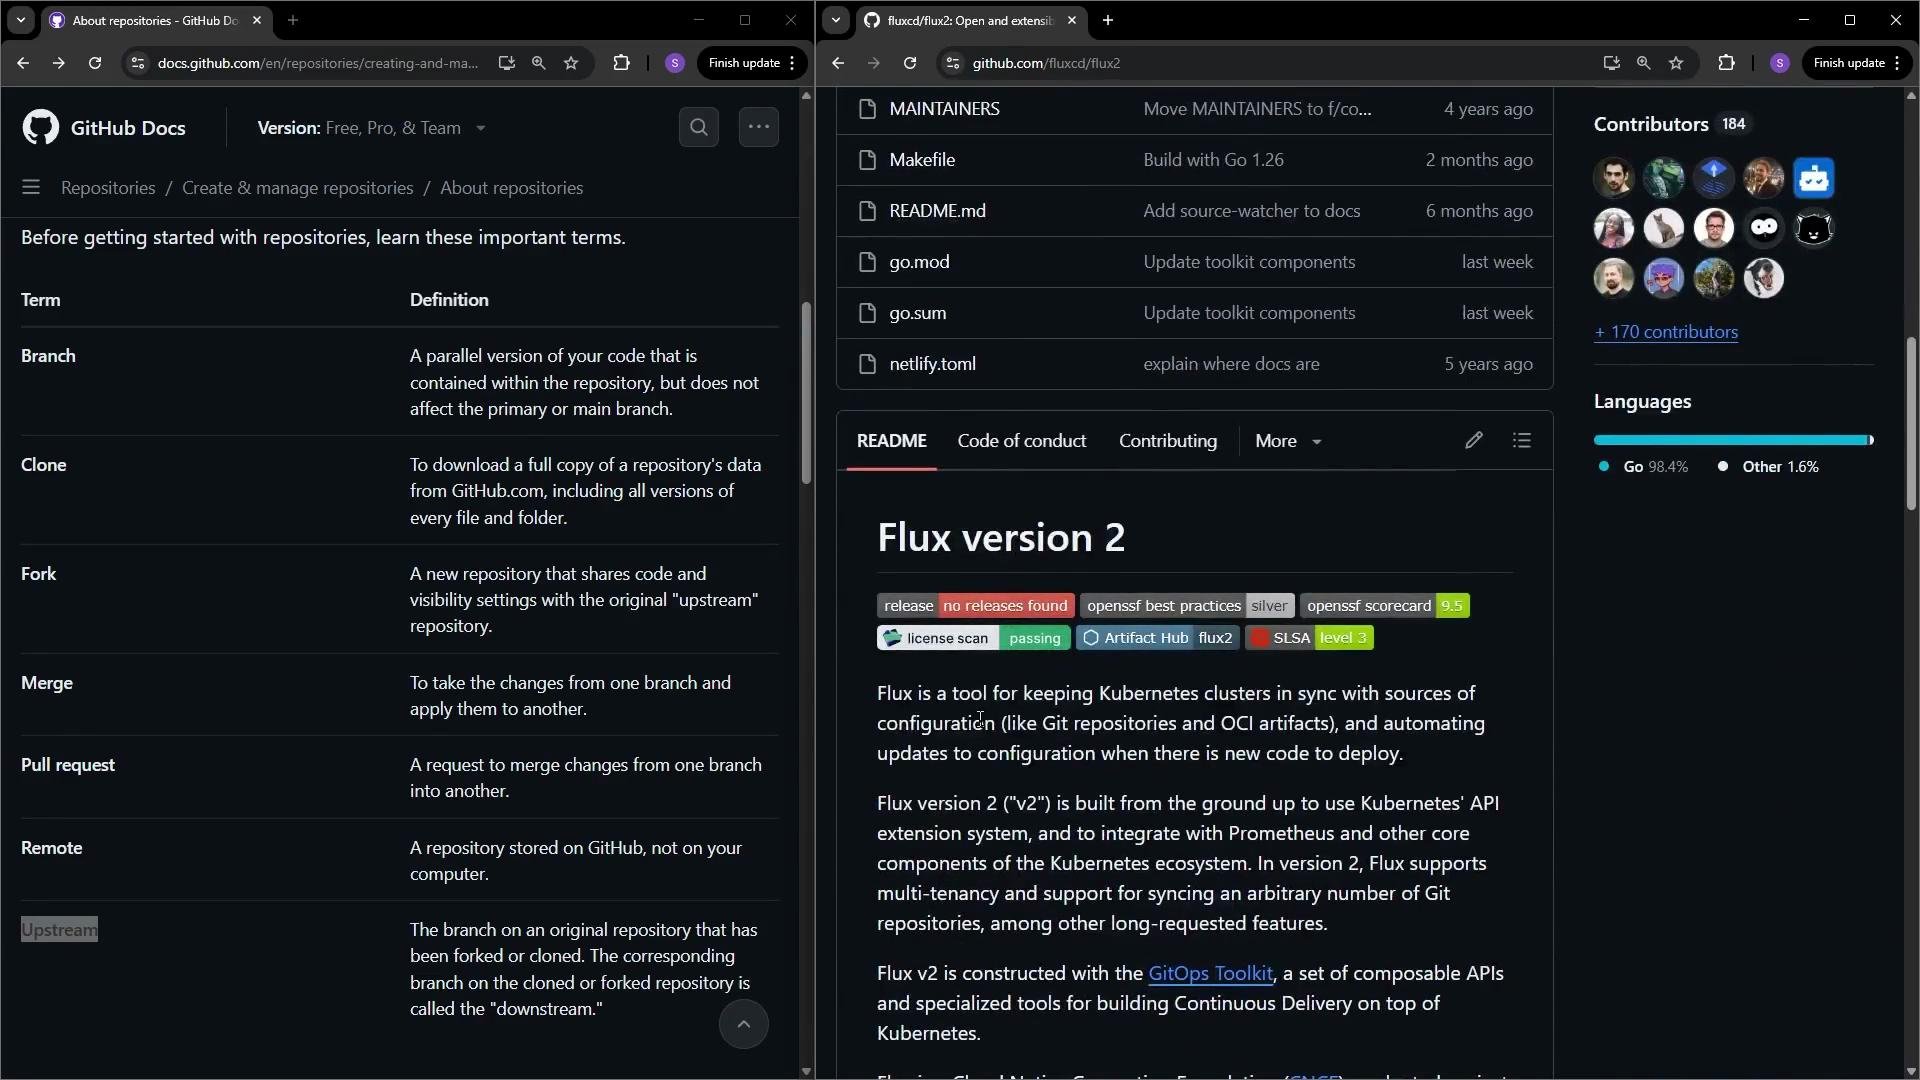Open the + 170 contributors link
This screenshot has width=1920, height=1080.
[1666, 332]
